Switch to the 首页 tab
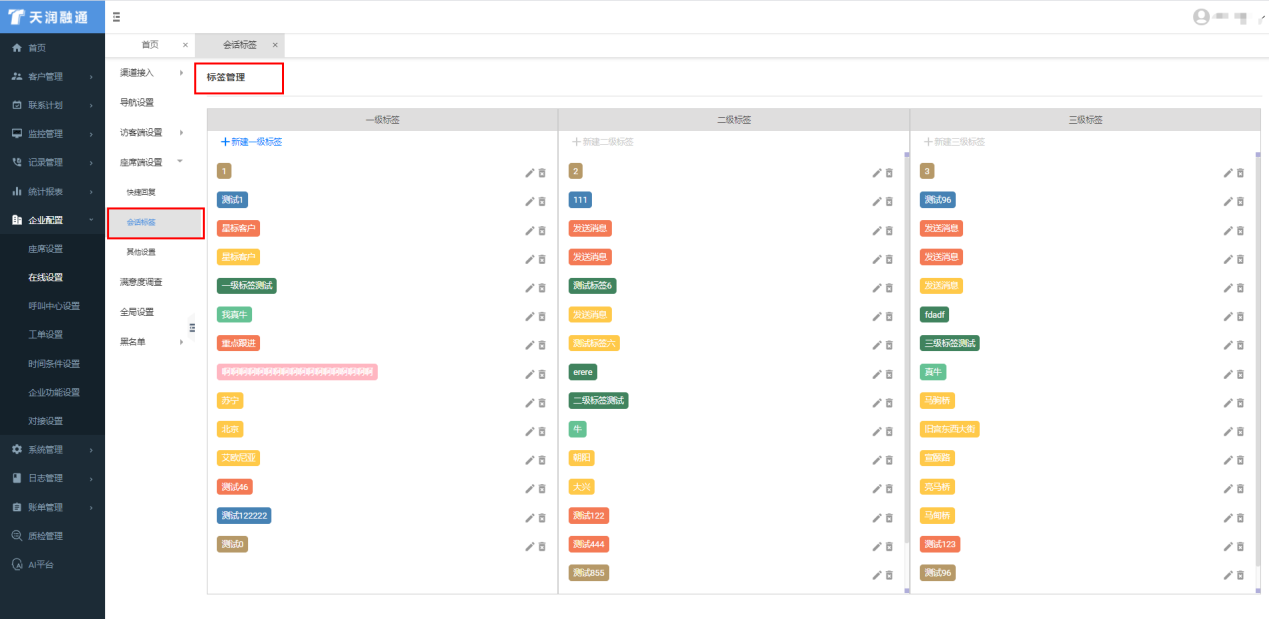 pyautogui.click(x=150, y=45)
